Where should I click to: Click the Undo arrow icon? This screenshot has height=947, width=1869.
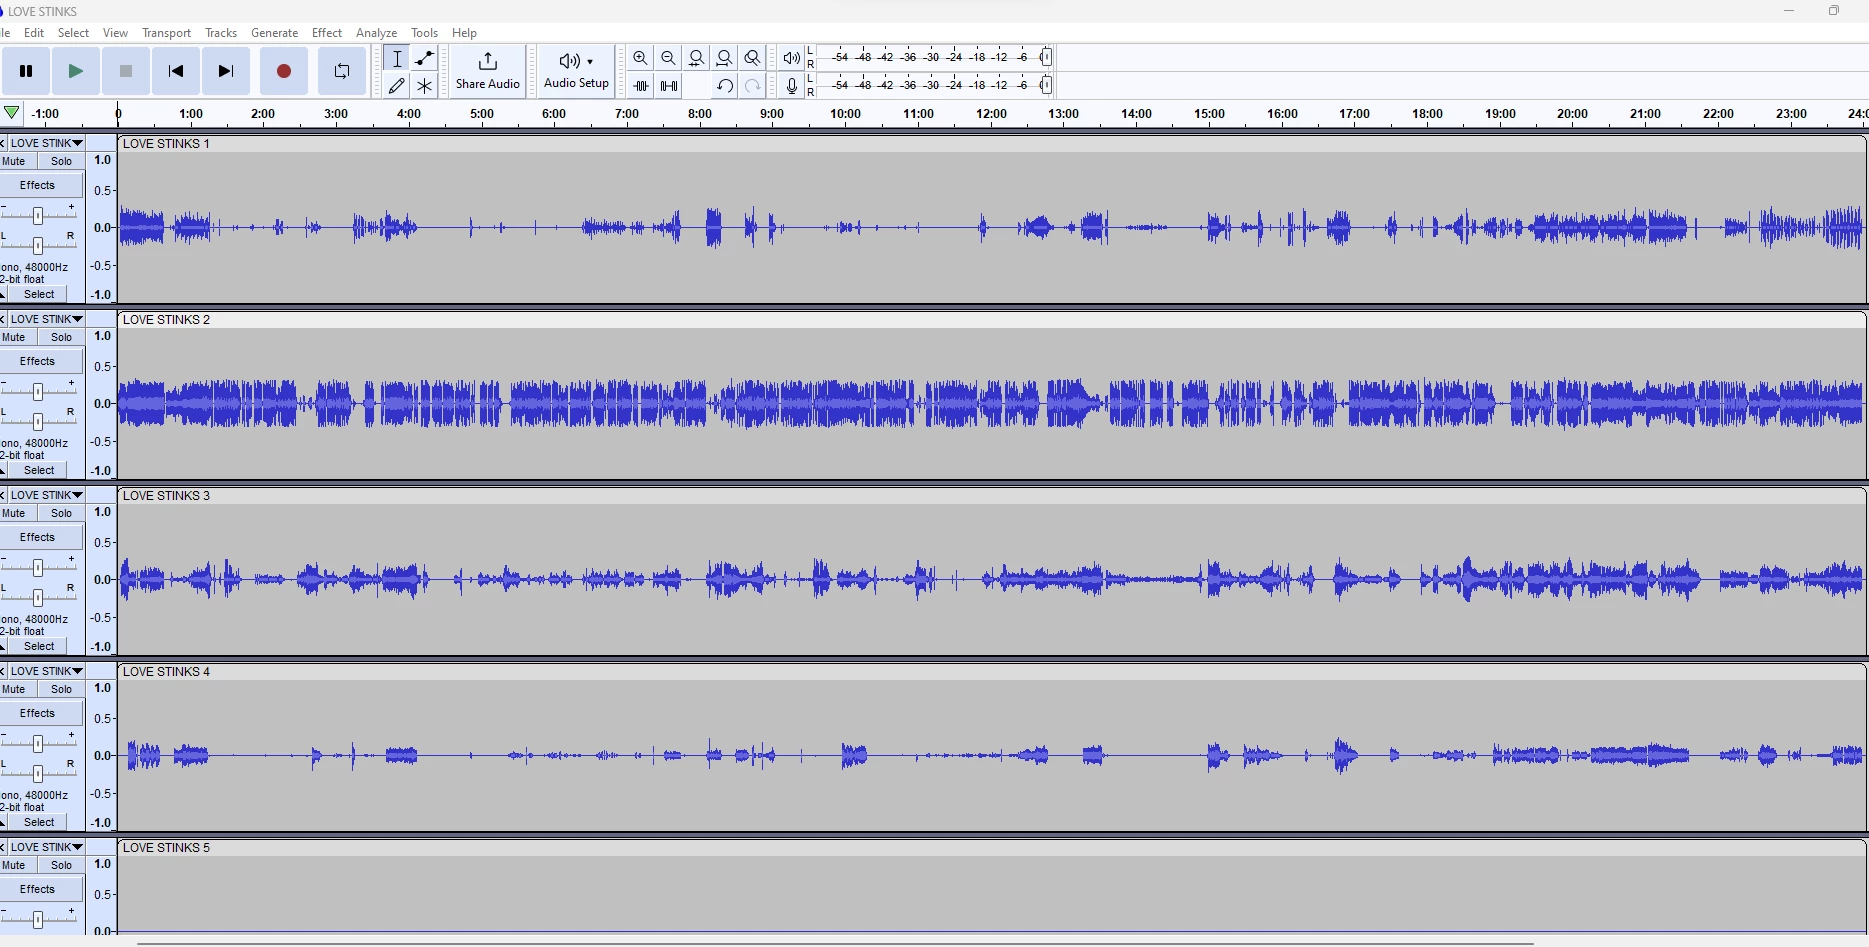click(x=725, y=86)
